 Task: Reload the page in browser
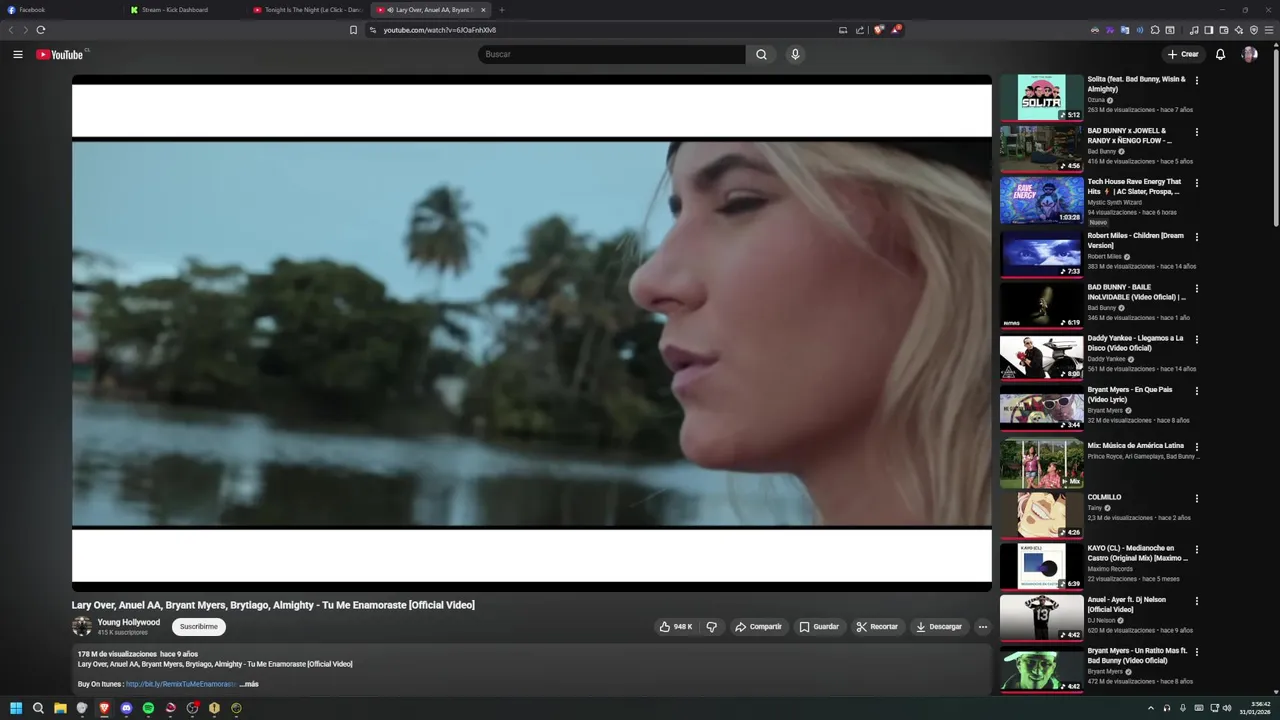point(41,30)
